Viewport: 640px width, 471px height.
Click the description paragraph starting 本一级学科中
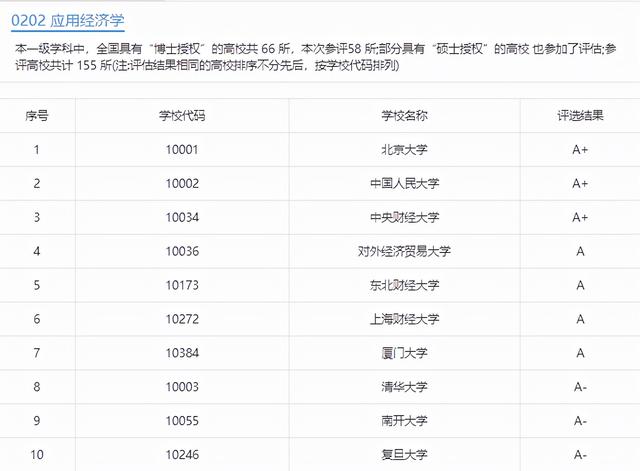(316, 57)
